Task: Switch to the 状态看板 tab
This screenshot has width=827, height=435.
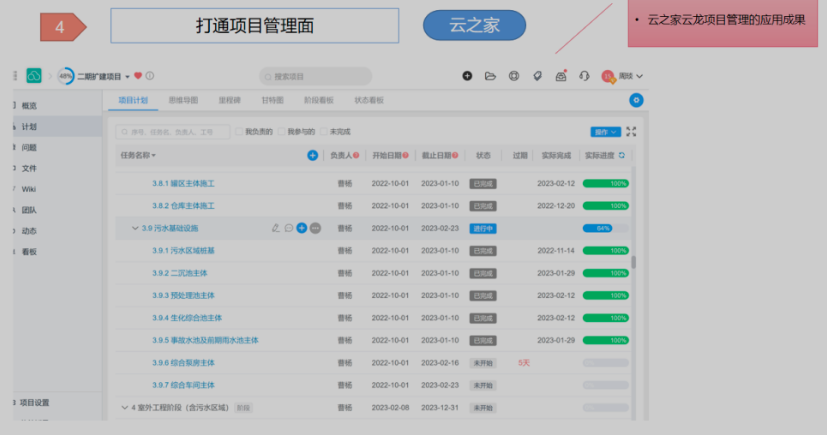Action: [369, 100]
